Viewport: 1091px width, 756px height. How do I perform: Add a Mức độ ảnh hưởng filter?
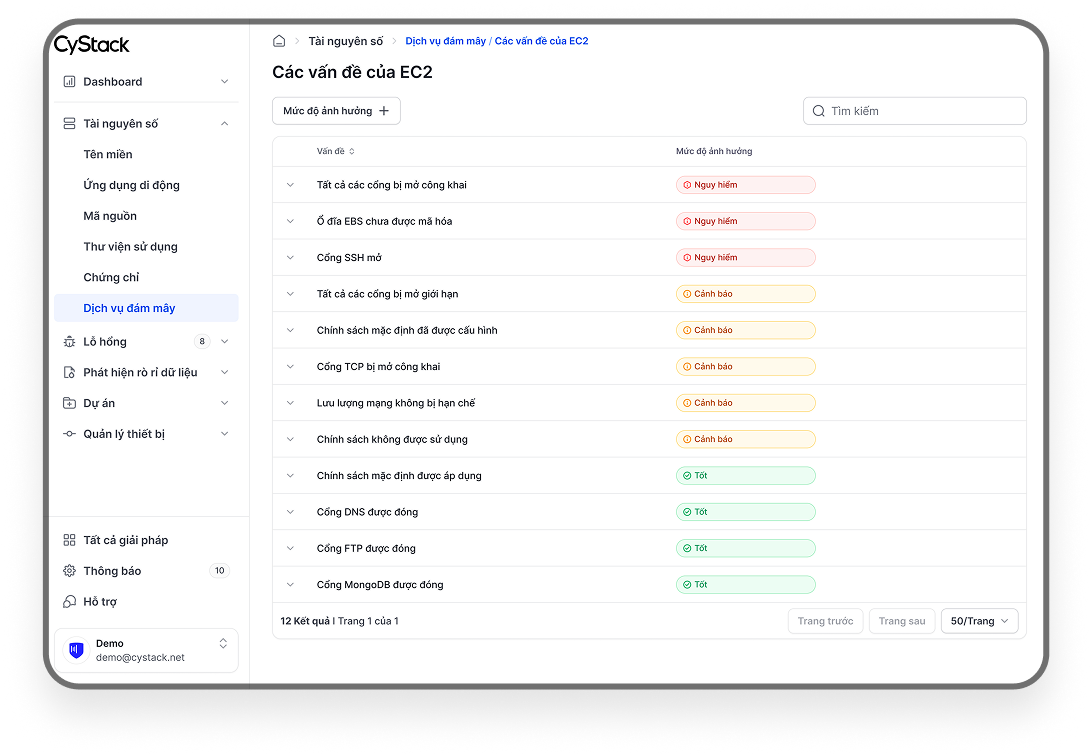(x=336, y=111)
